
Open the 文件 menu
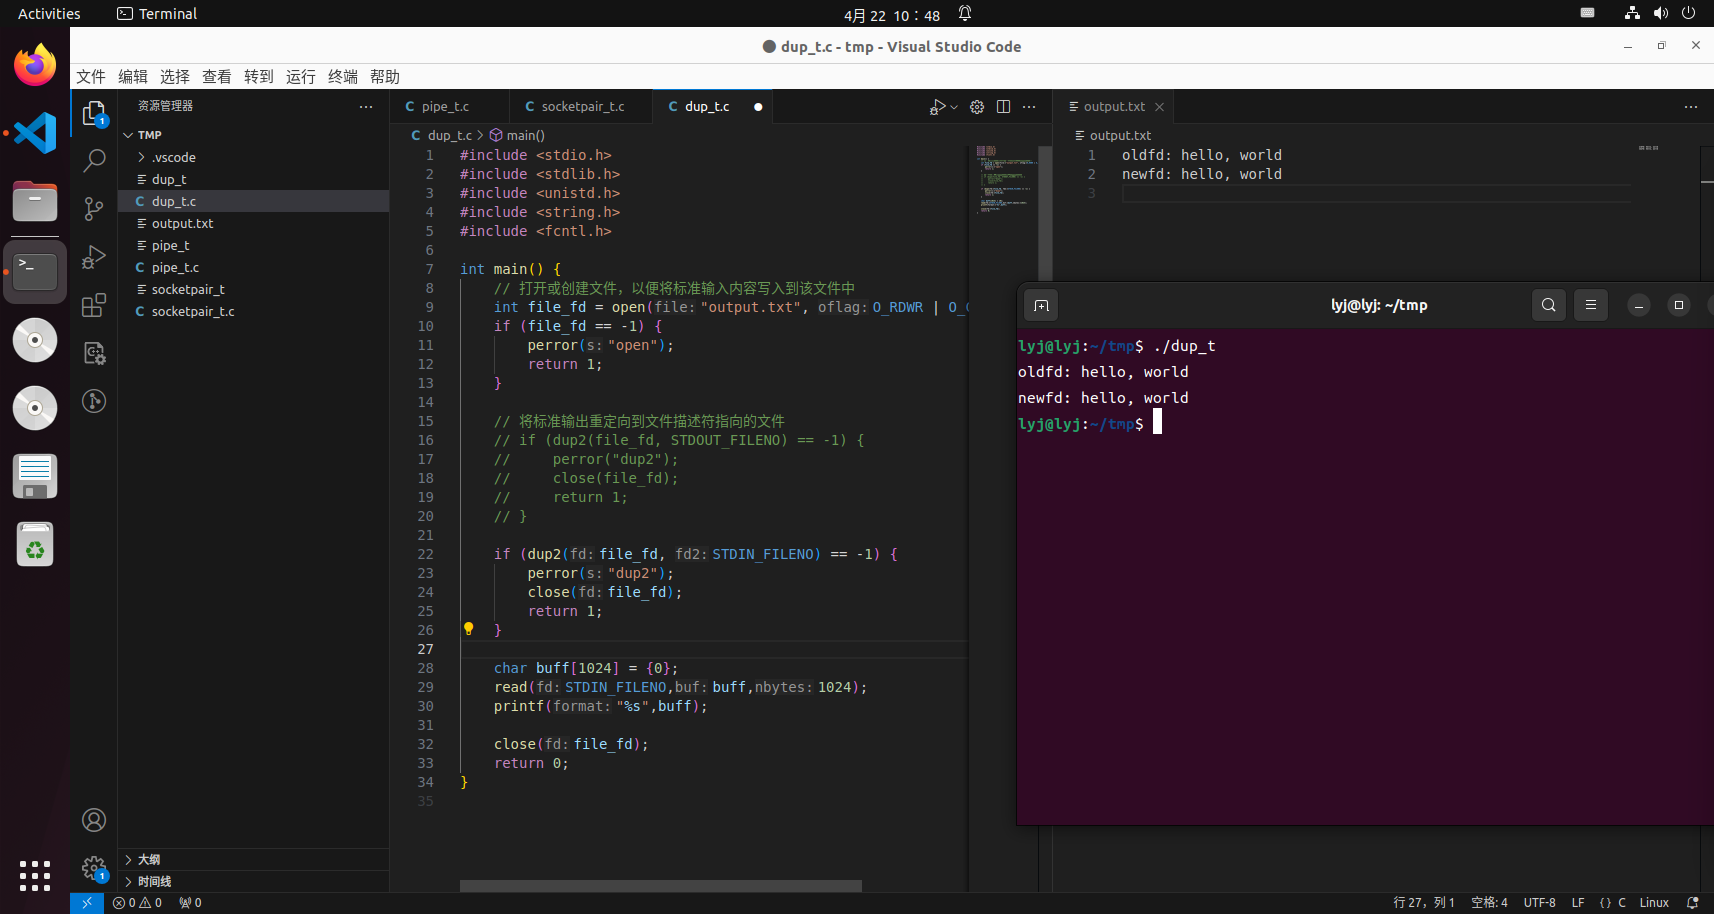point(91,77)
